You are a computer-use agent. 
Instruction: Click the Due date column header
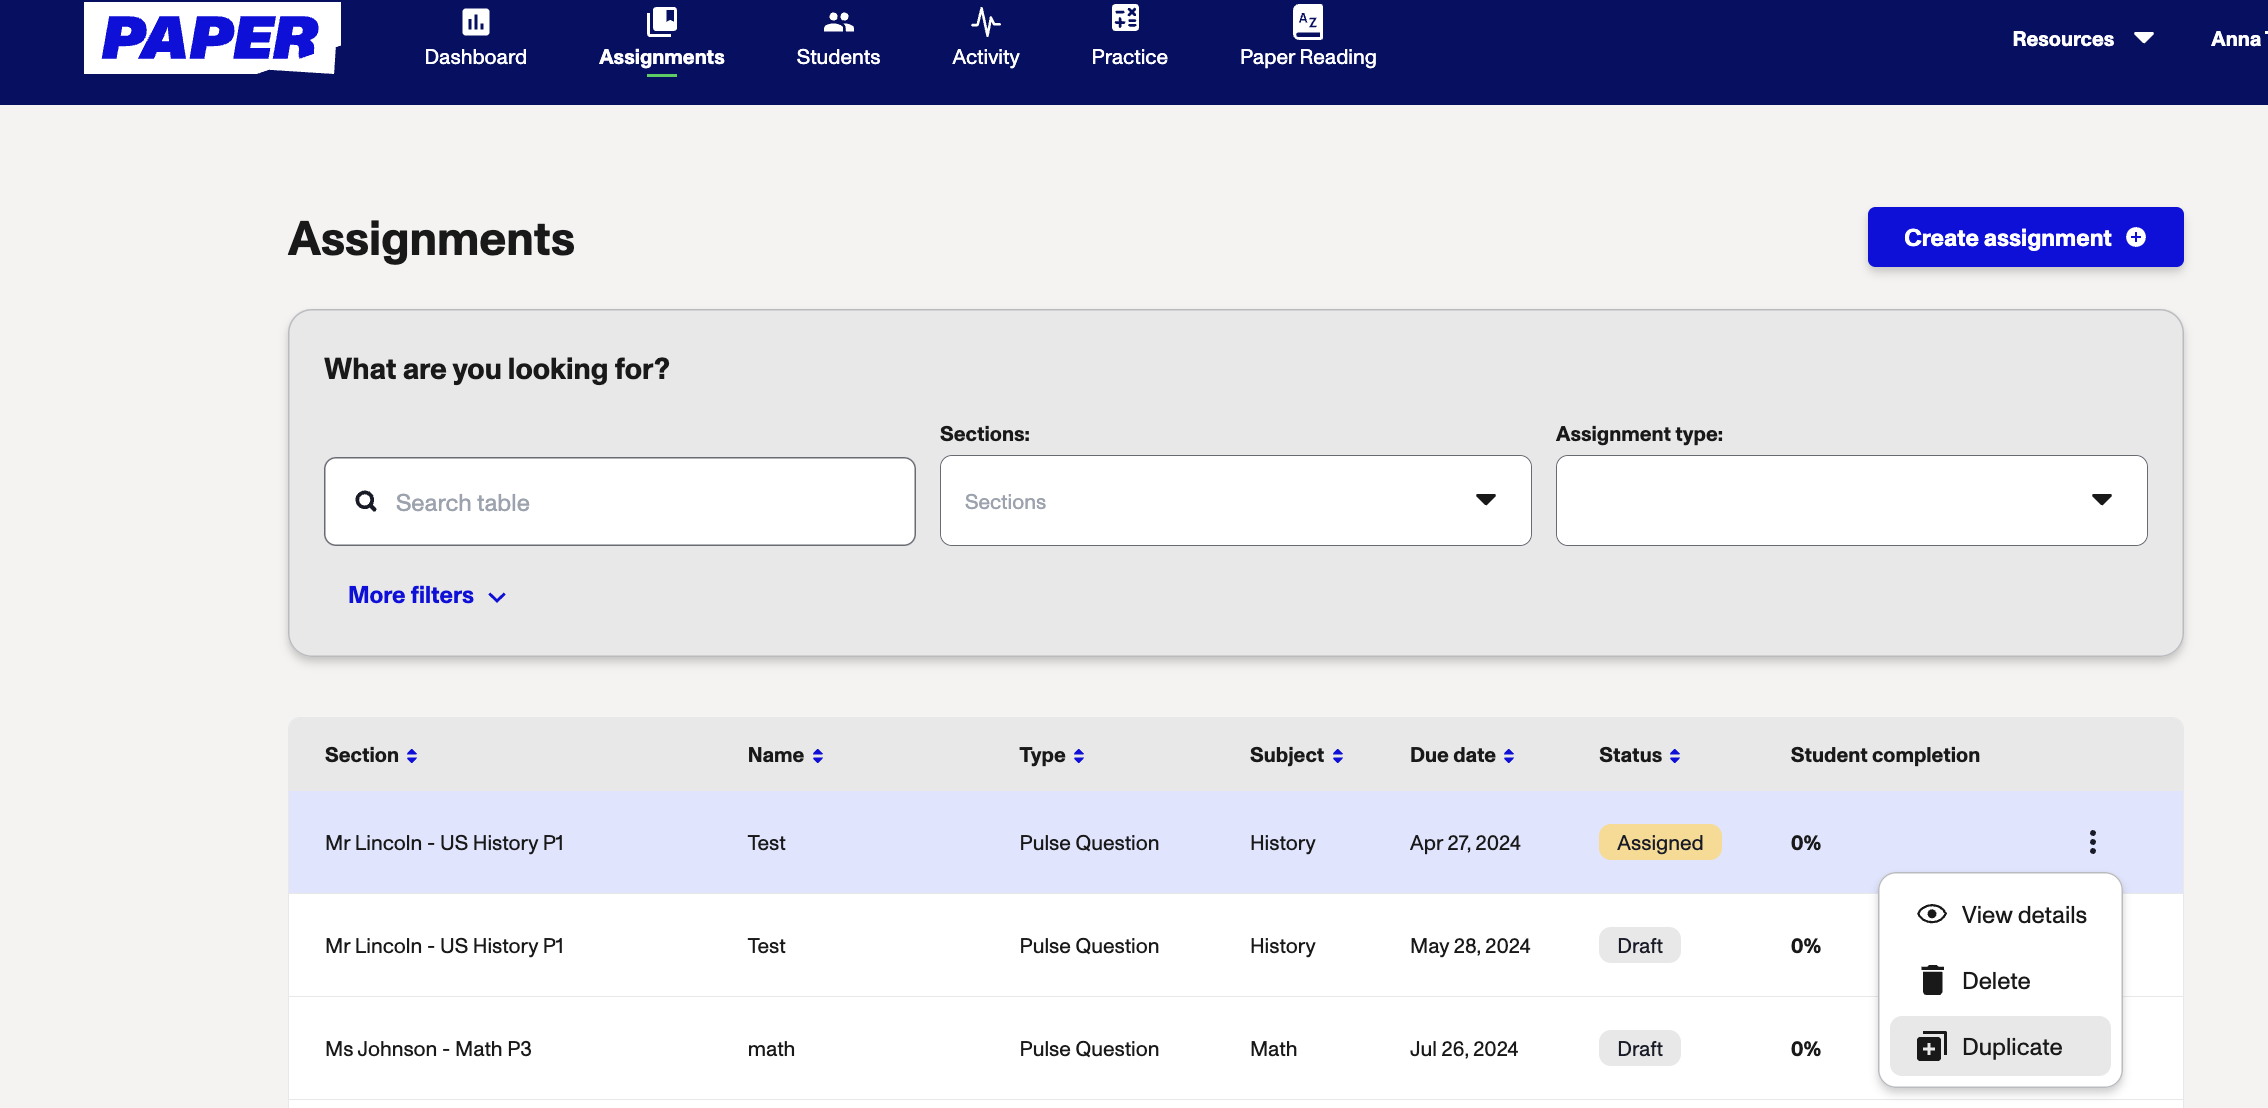click(1452, 755)
